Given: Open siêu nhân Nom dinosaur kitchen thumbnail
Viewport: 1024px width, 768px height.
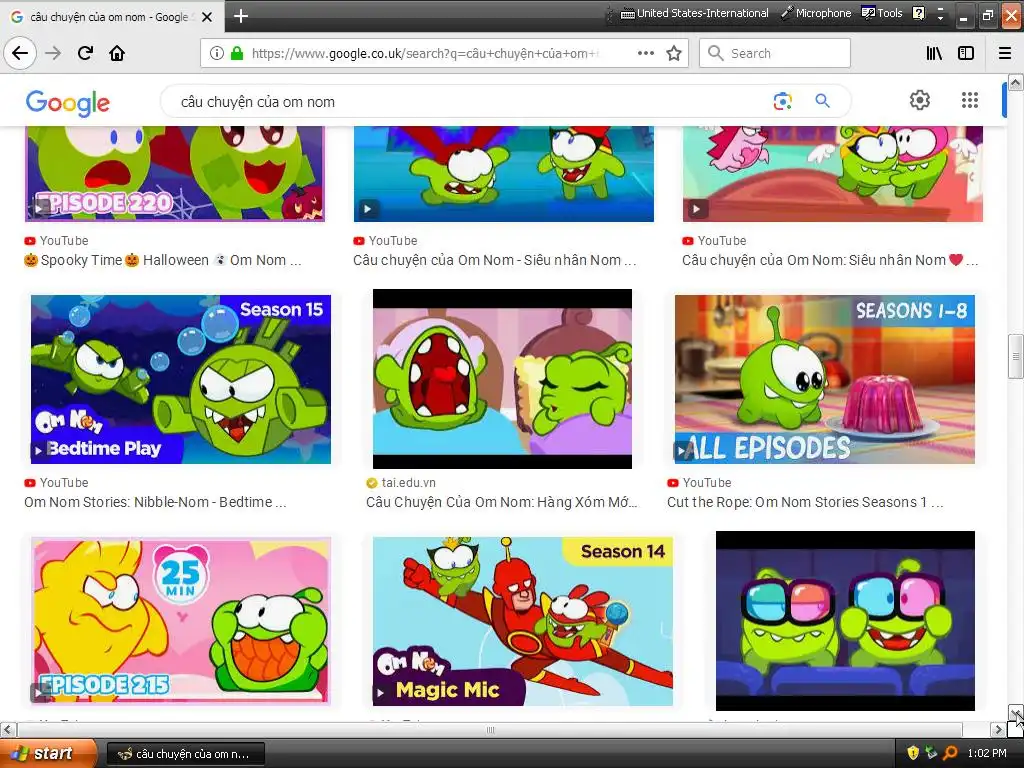Looking at the screenshot, I should [833, 174].
